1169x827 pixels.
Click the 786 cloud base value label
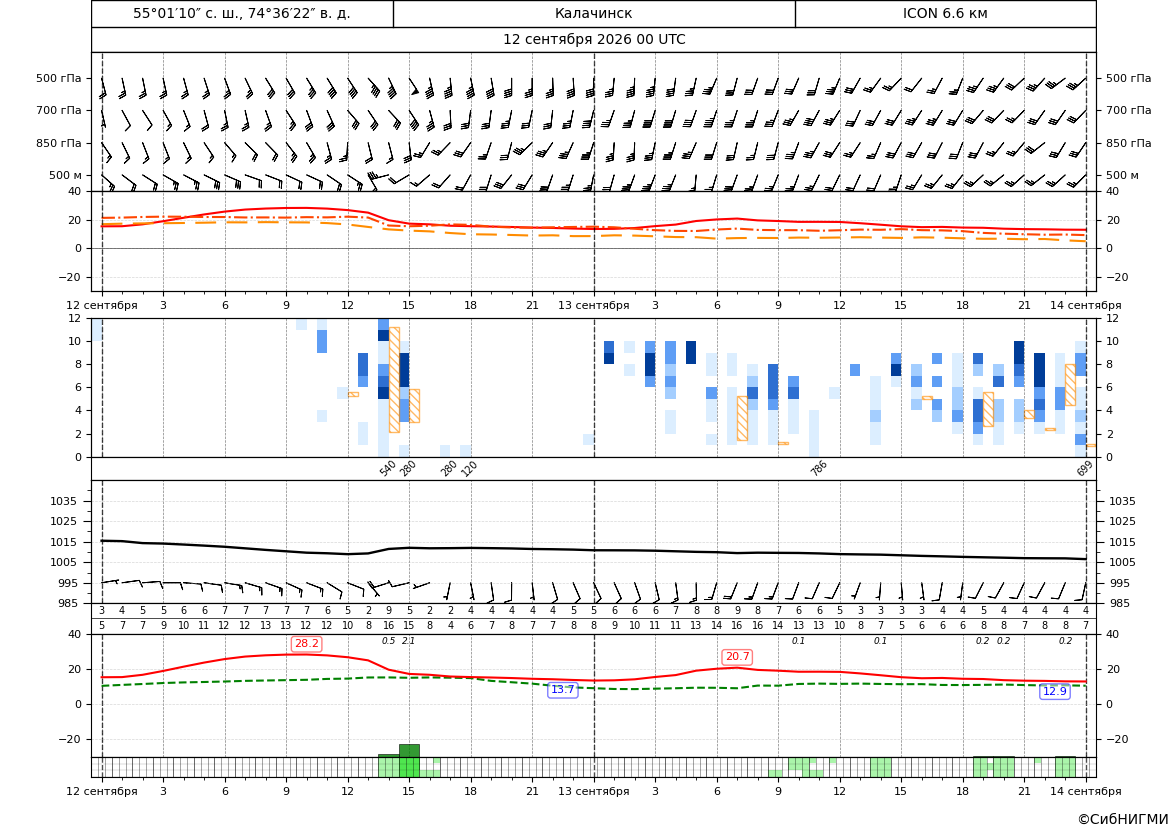pos(819,468)
